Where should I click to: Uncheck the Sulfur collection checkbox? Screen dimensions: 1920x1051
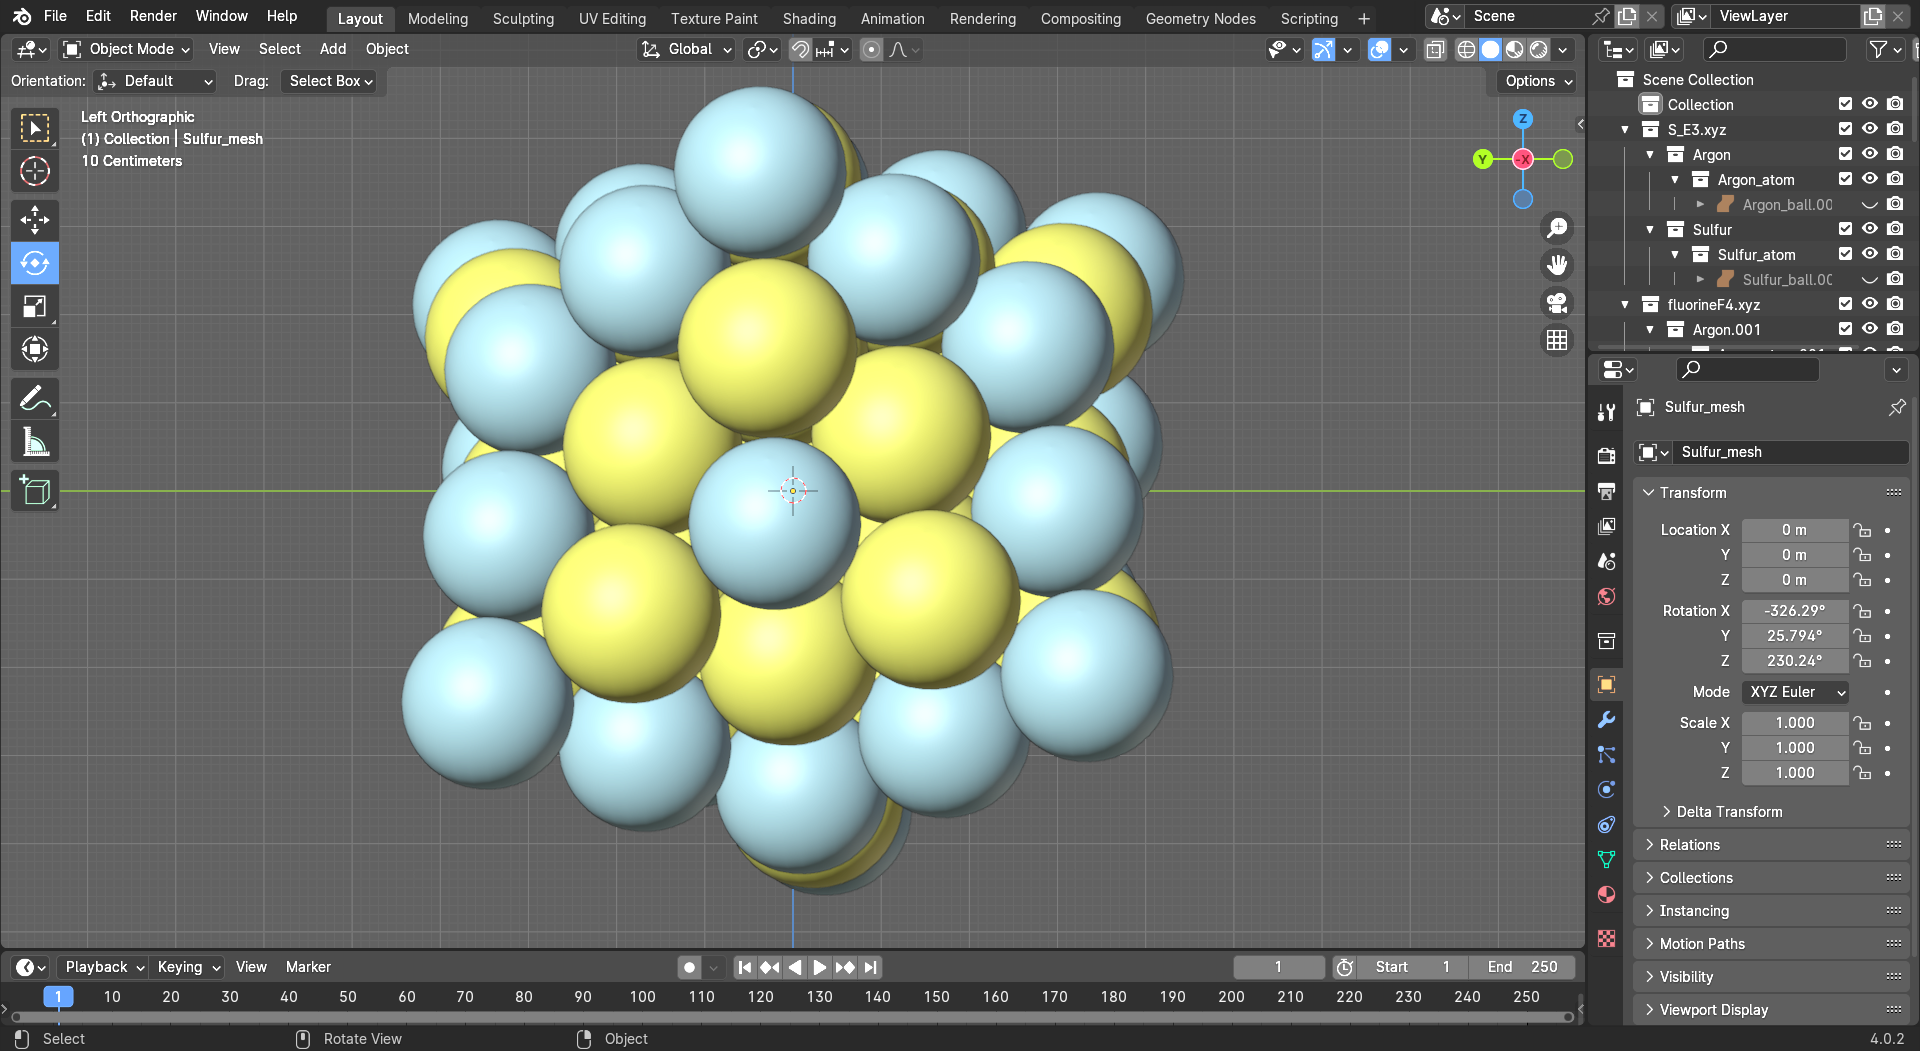[x=1845, y=229]
